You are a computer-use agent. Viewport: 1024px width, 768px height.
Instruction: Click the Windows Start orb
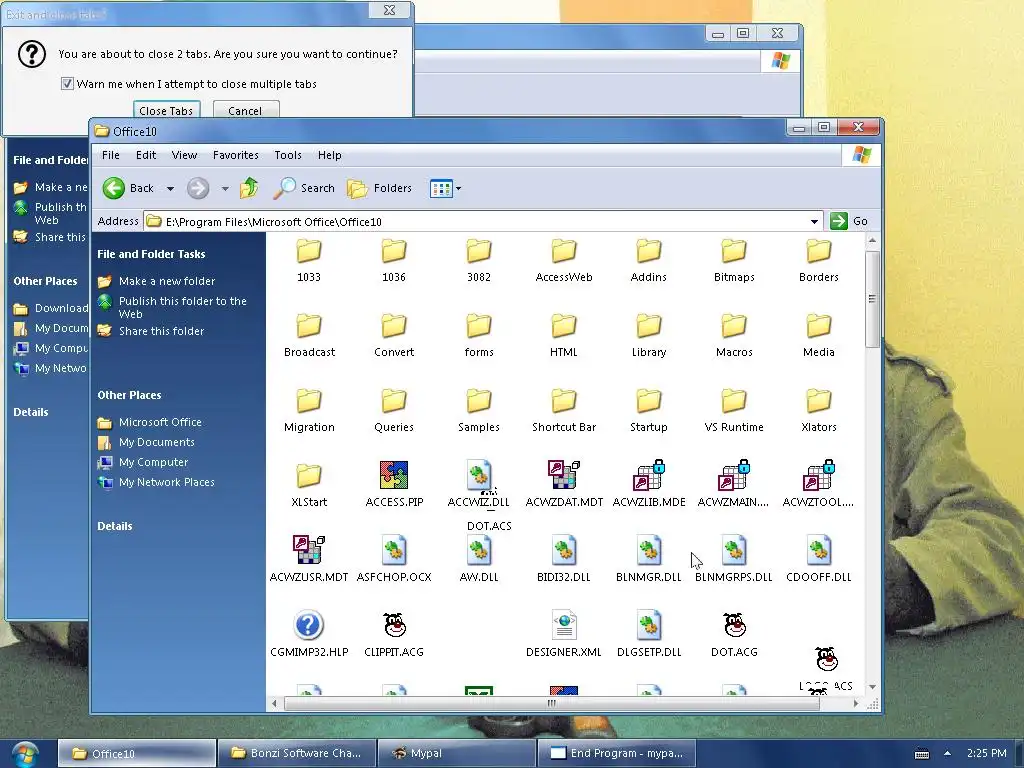point(25,754)
